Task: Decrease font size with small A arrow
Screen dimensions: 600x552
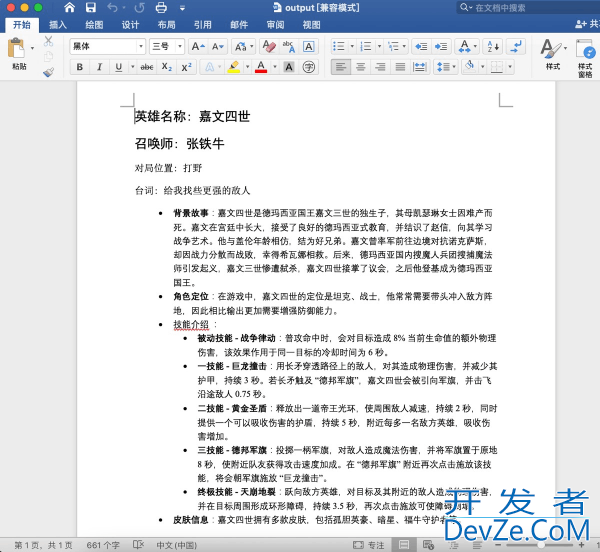Action: (x=218, y=47)
